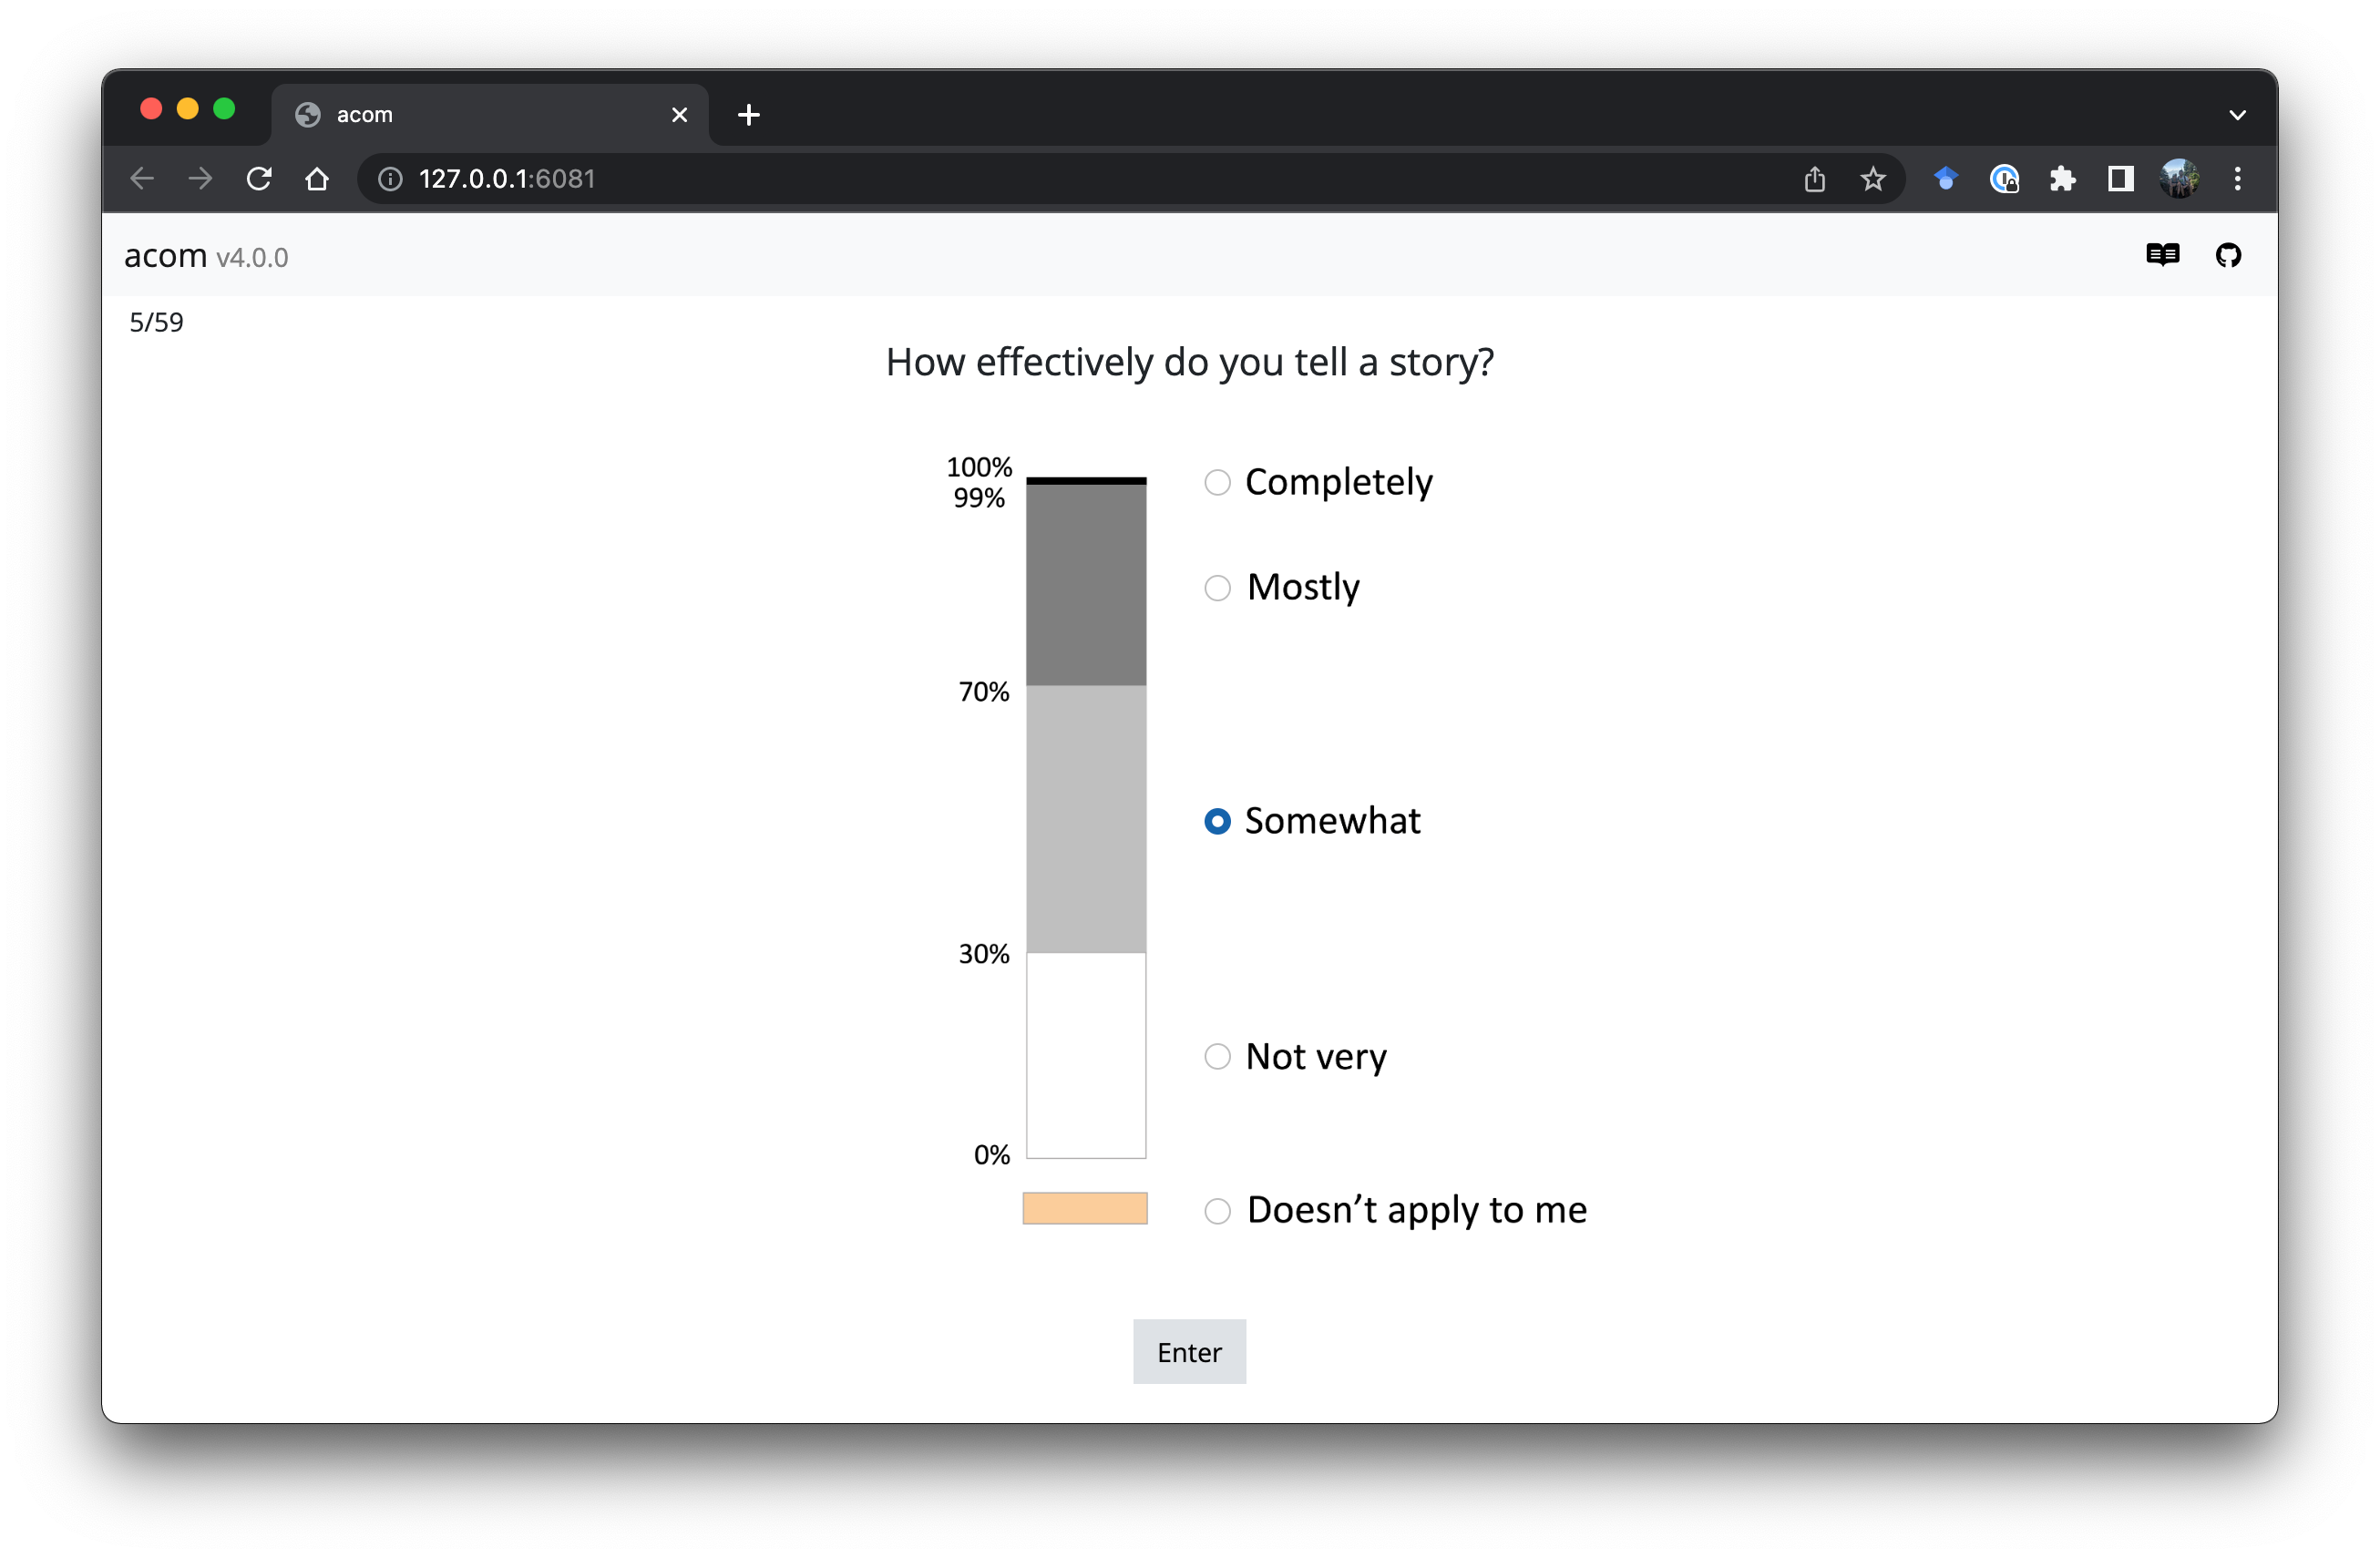Open the browser extensions puzzle icon
The height and width of the screenshot is (1558, 2380).
pos(2062,179)
